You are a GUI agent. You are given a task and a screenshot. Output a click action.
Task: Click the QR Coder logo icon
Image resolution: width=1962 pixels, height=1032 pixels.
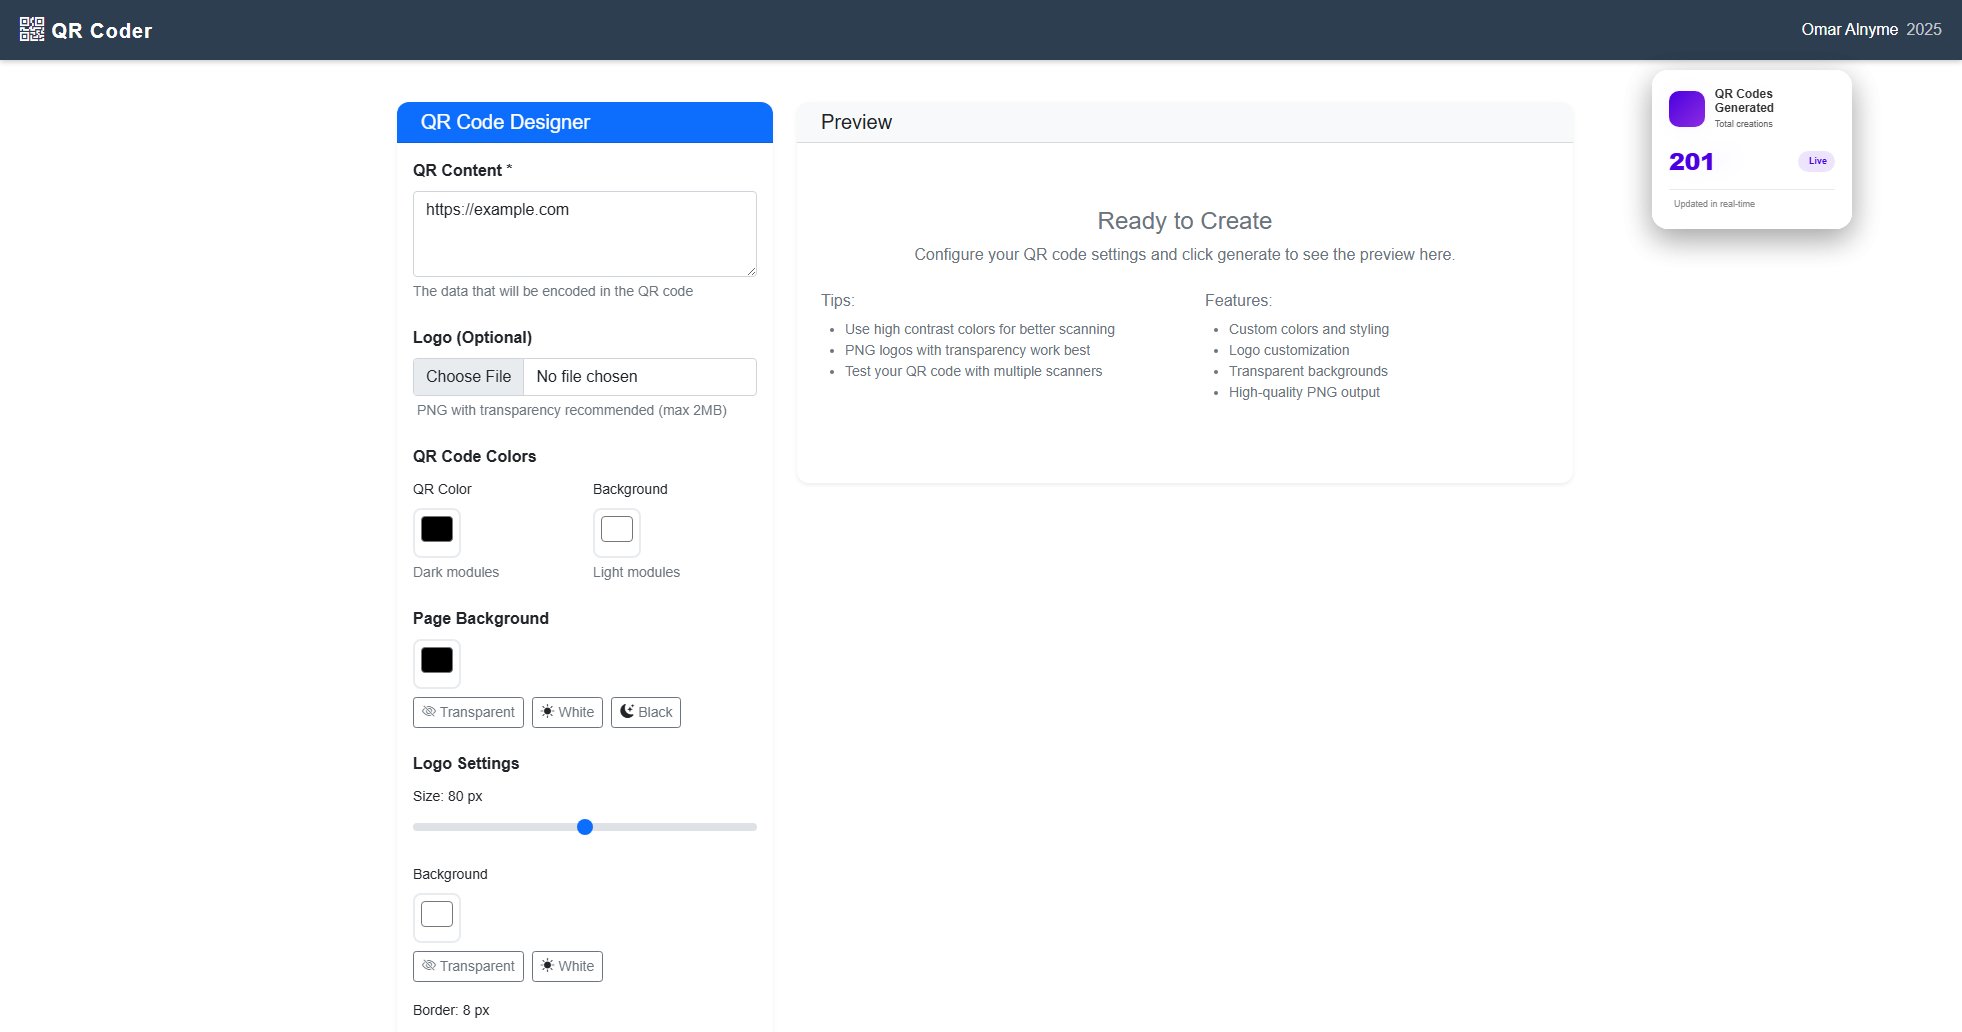32,29
